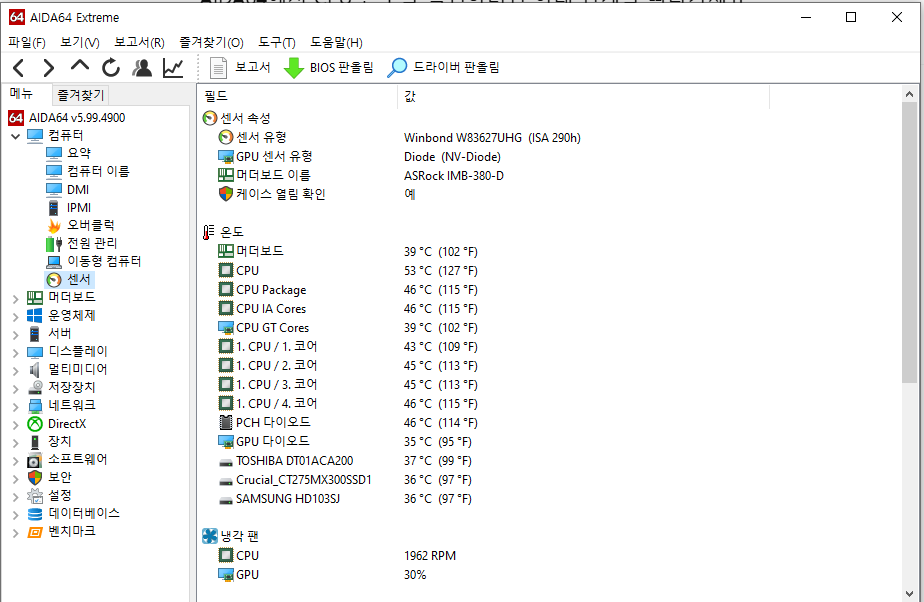Click the 마더보드 motherboard icon in tree
The image size is (924, 602).
[x=35, y=298]
